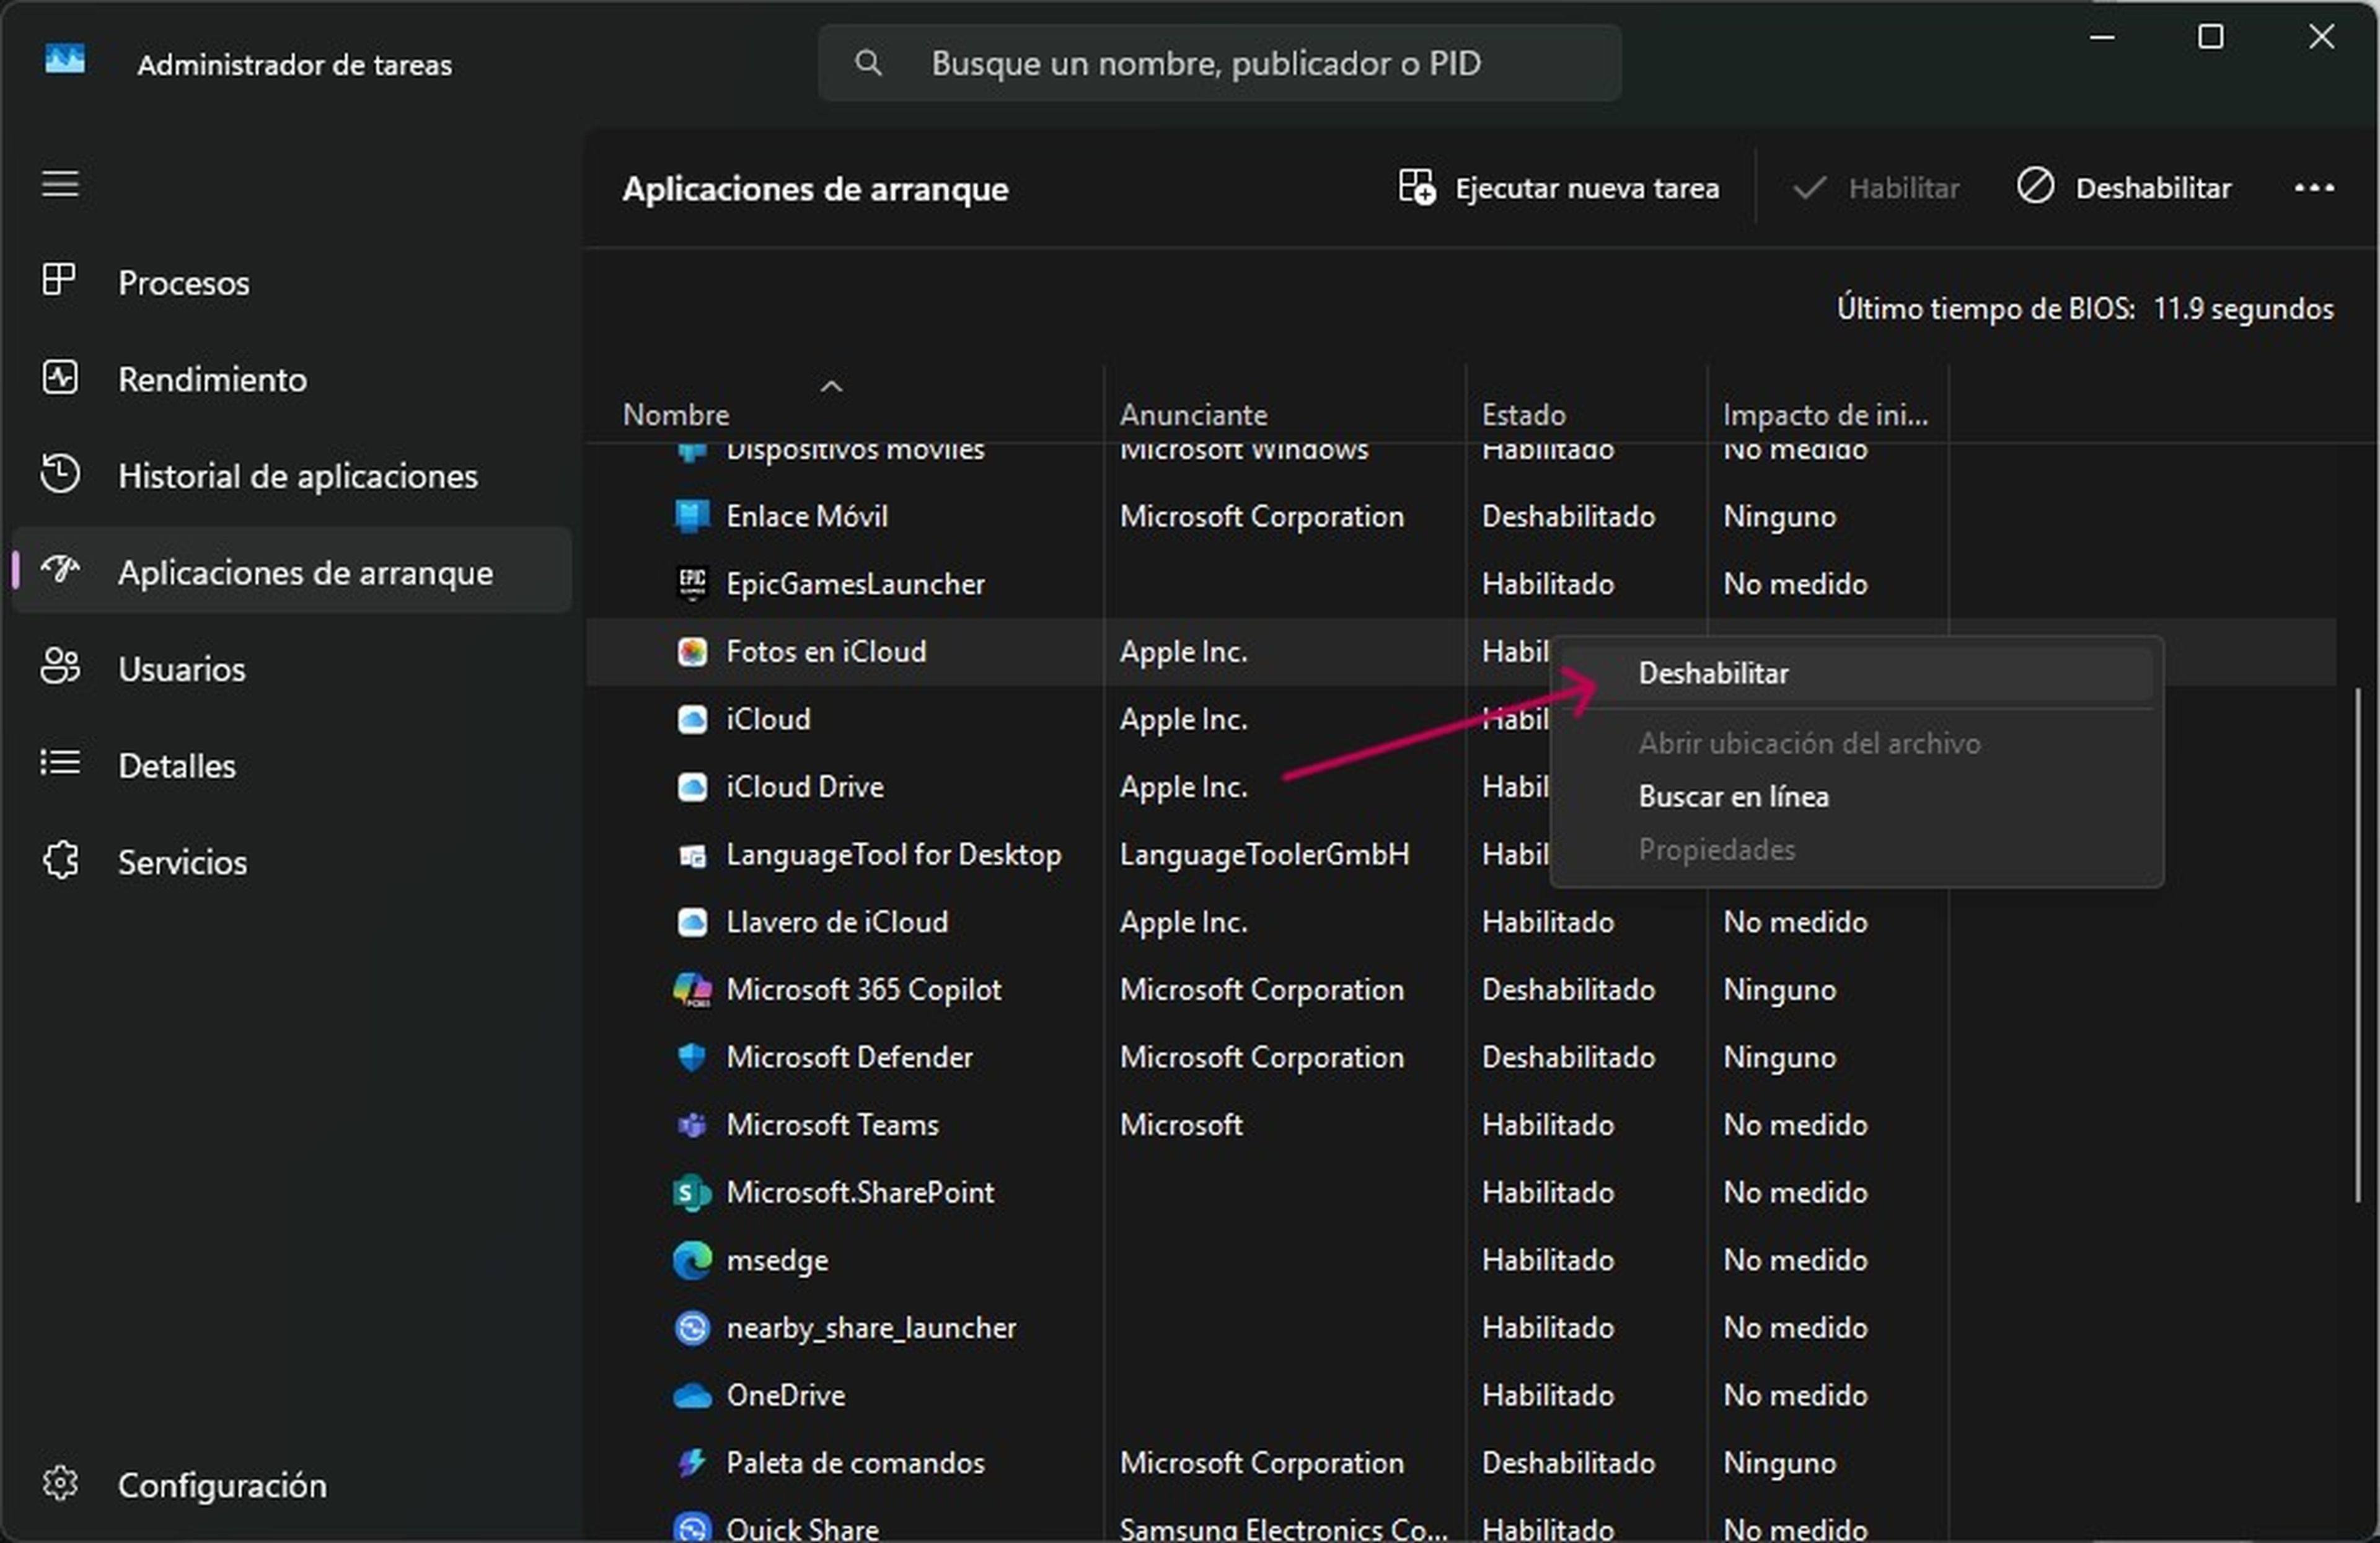
Task: Click Ejecutar nueva tarea button
Action: click(x=1558, y=188)
